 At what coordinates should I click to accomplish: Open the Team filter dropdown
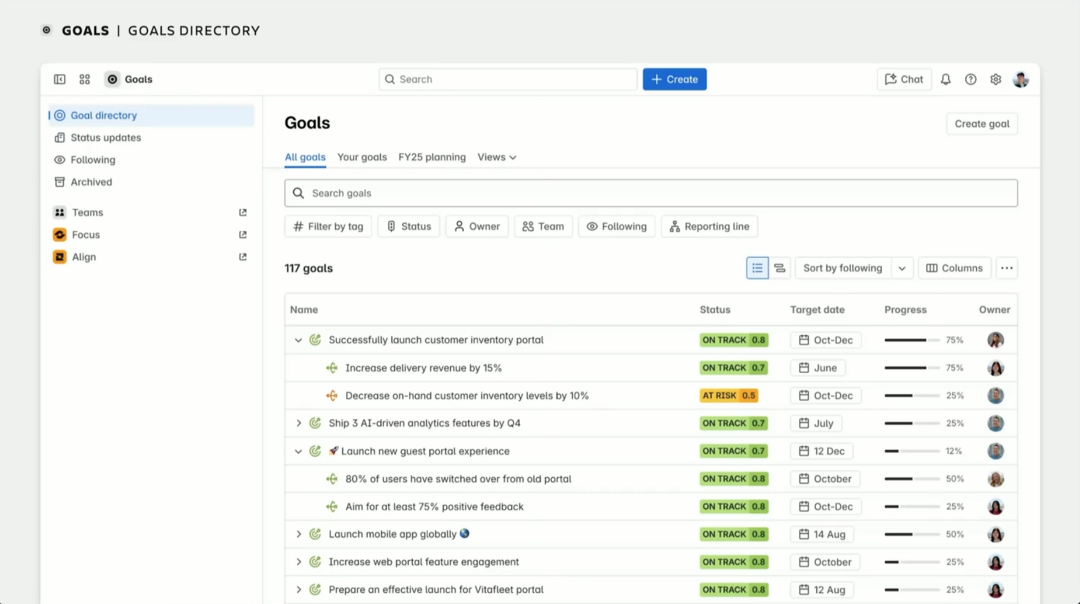point(543,227)
